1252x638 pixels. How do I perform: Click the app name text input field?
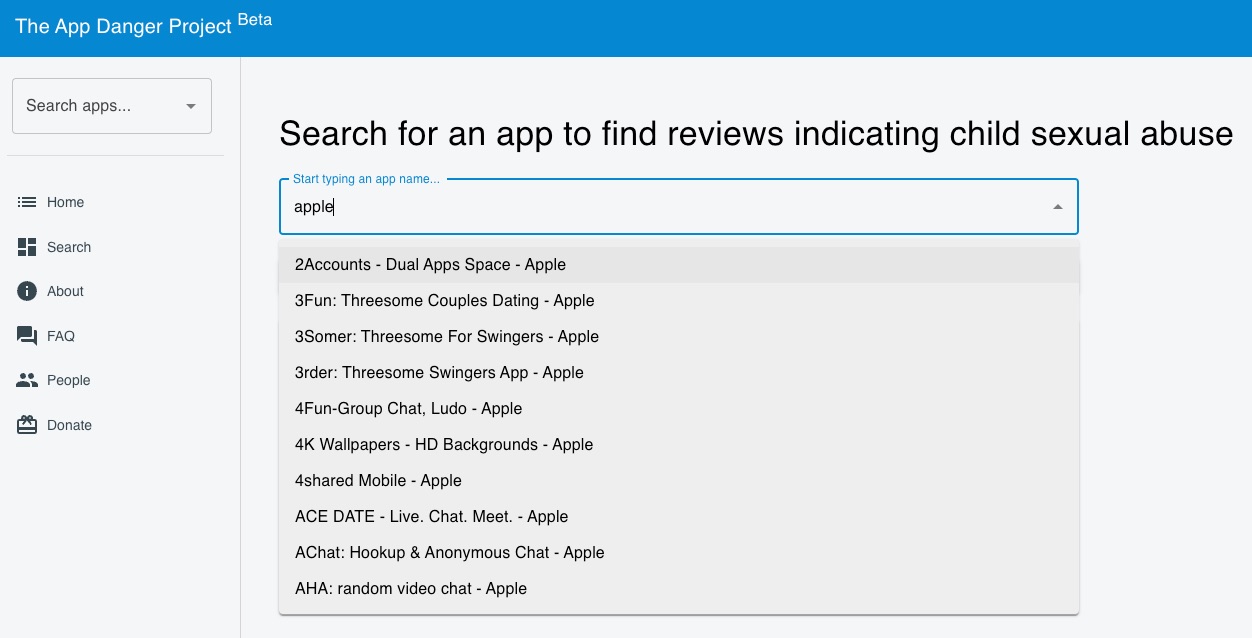point(660,207)
